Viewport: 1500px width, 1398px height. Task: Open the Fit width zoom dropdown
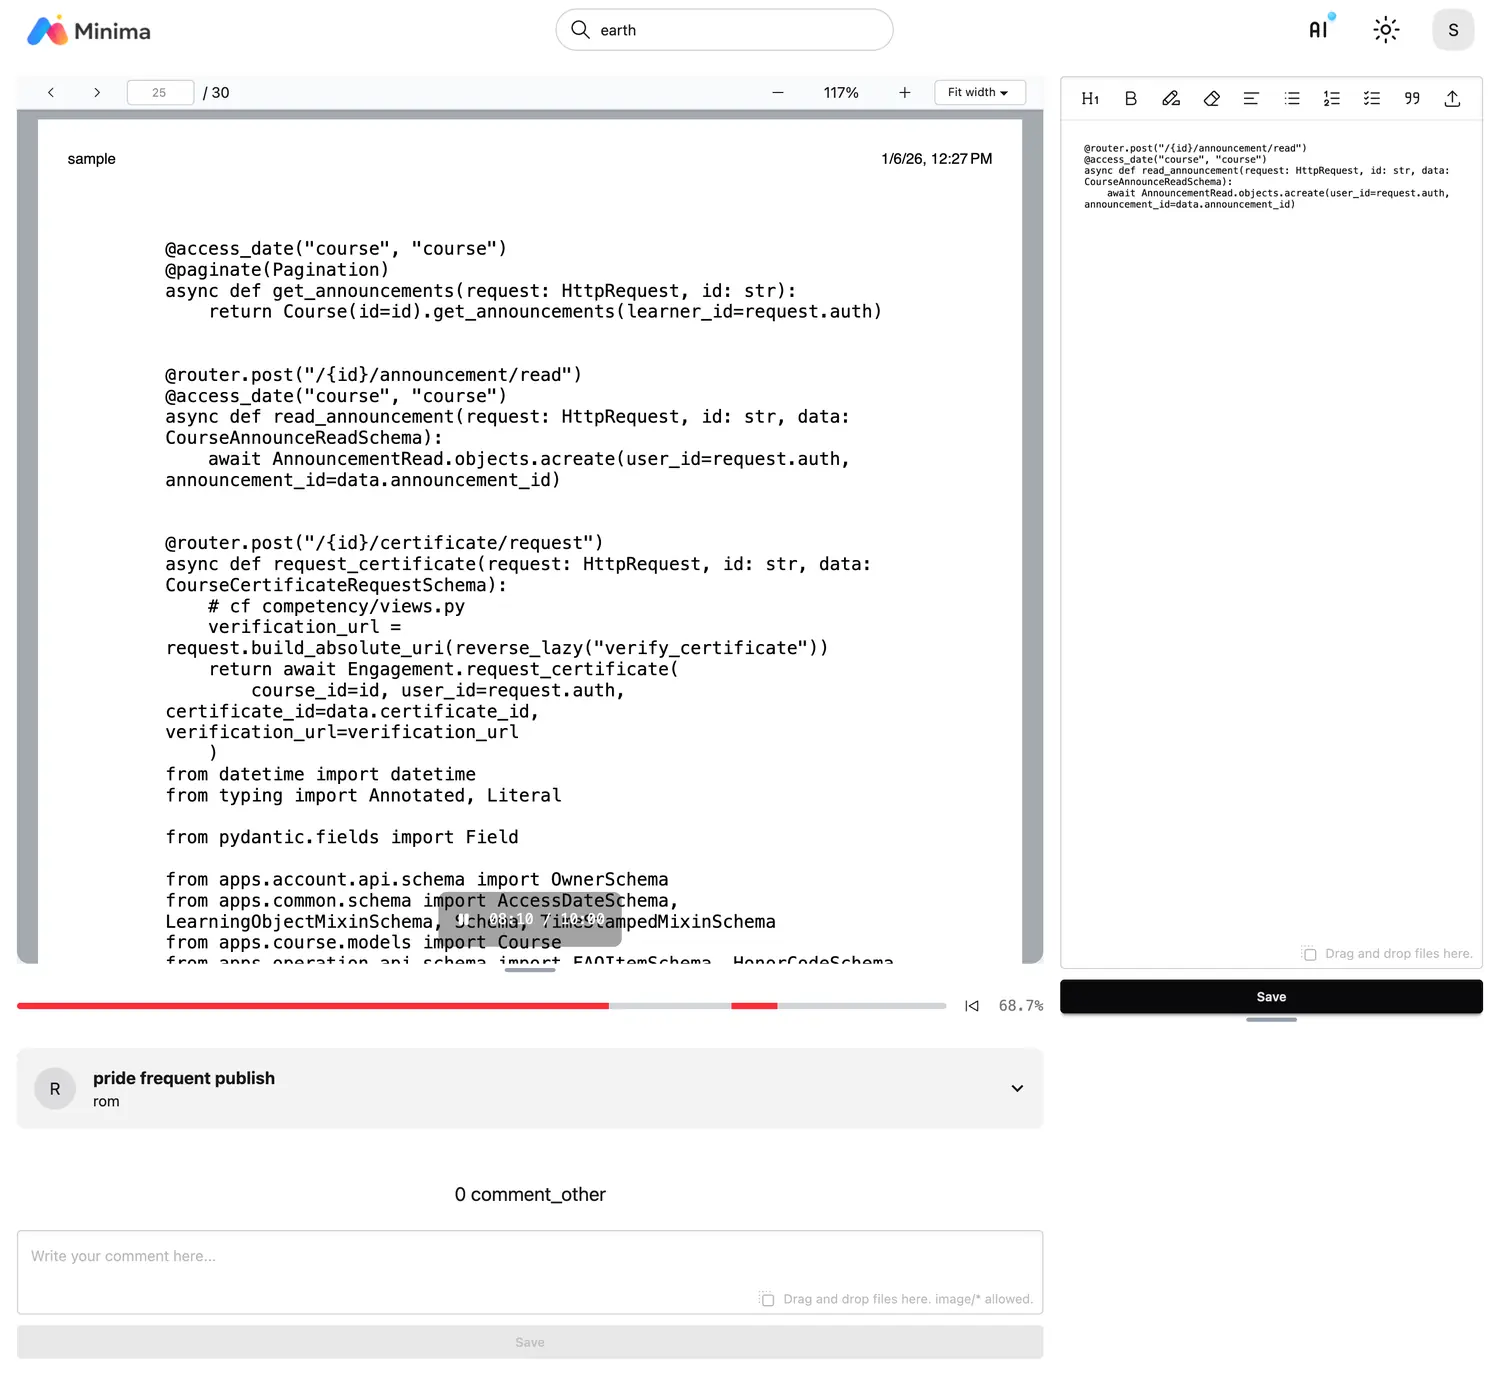[979, 93]
